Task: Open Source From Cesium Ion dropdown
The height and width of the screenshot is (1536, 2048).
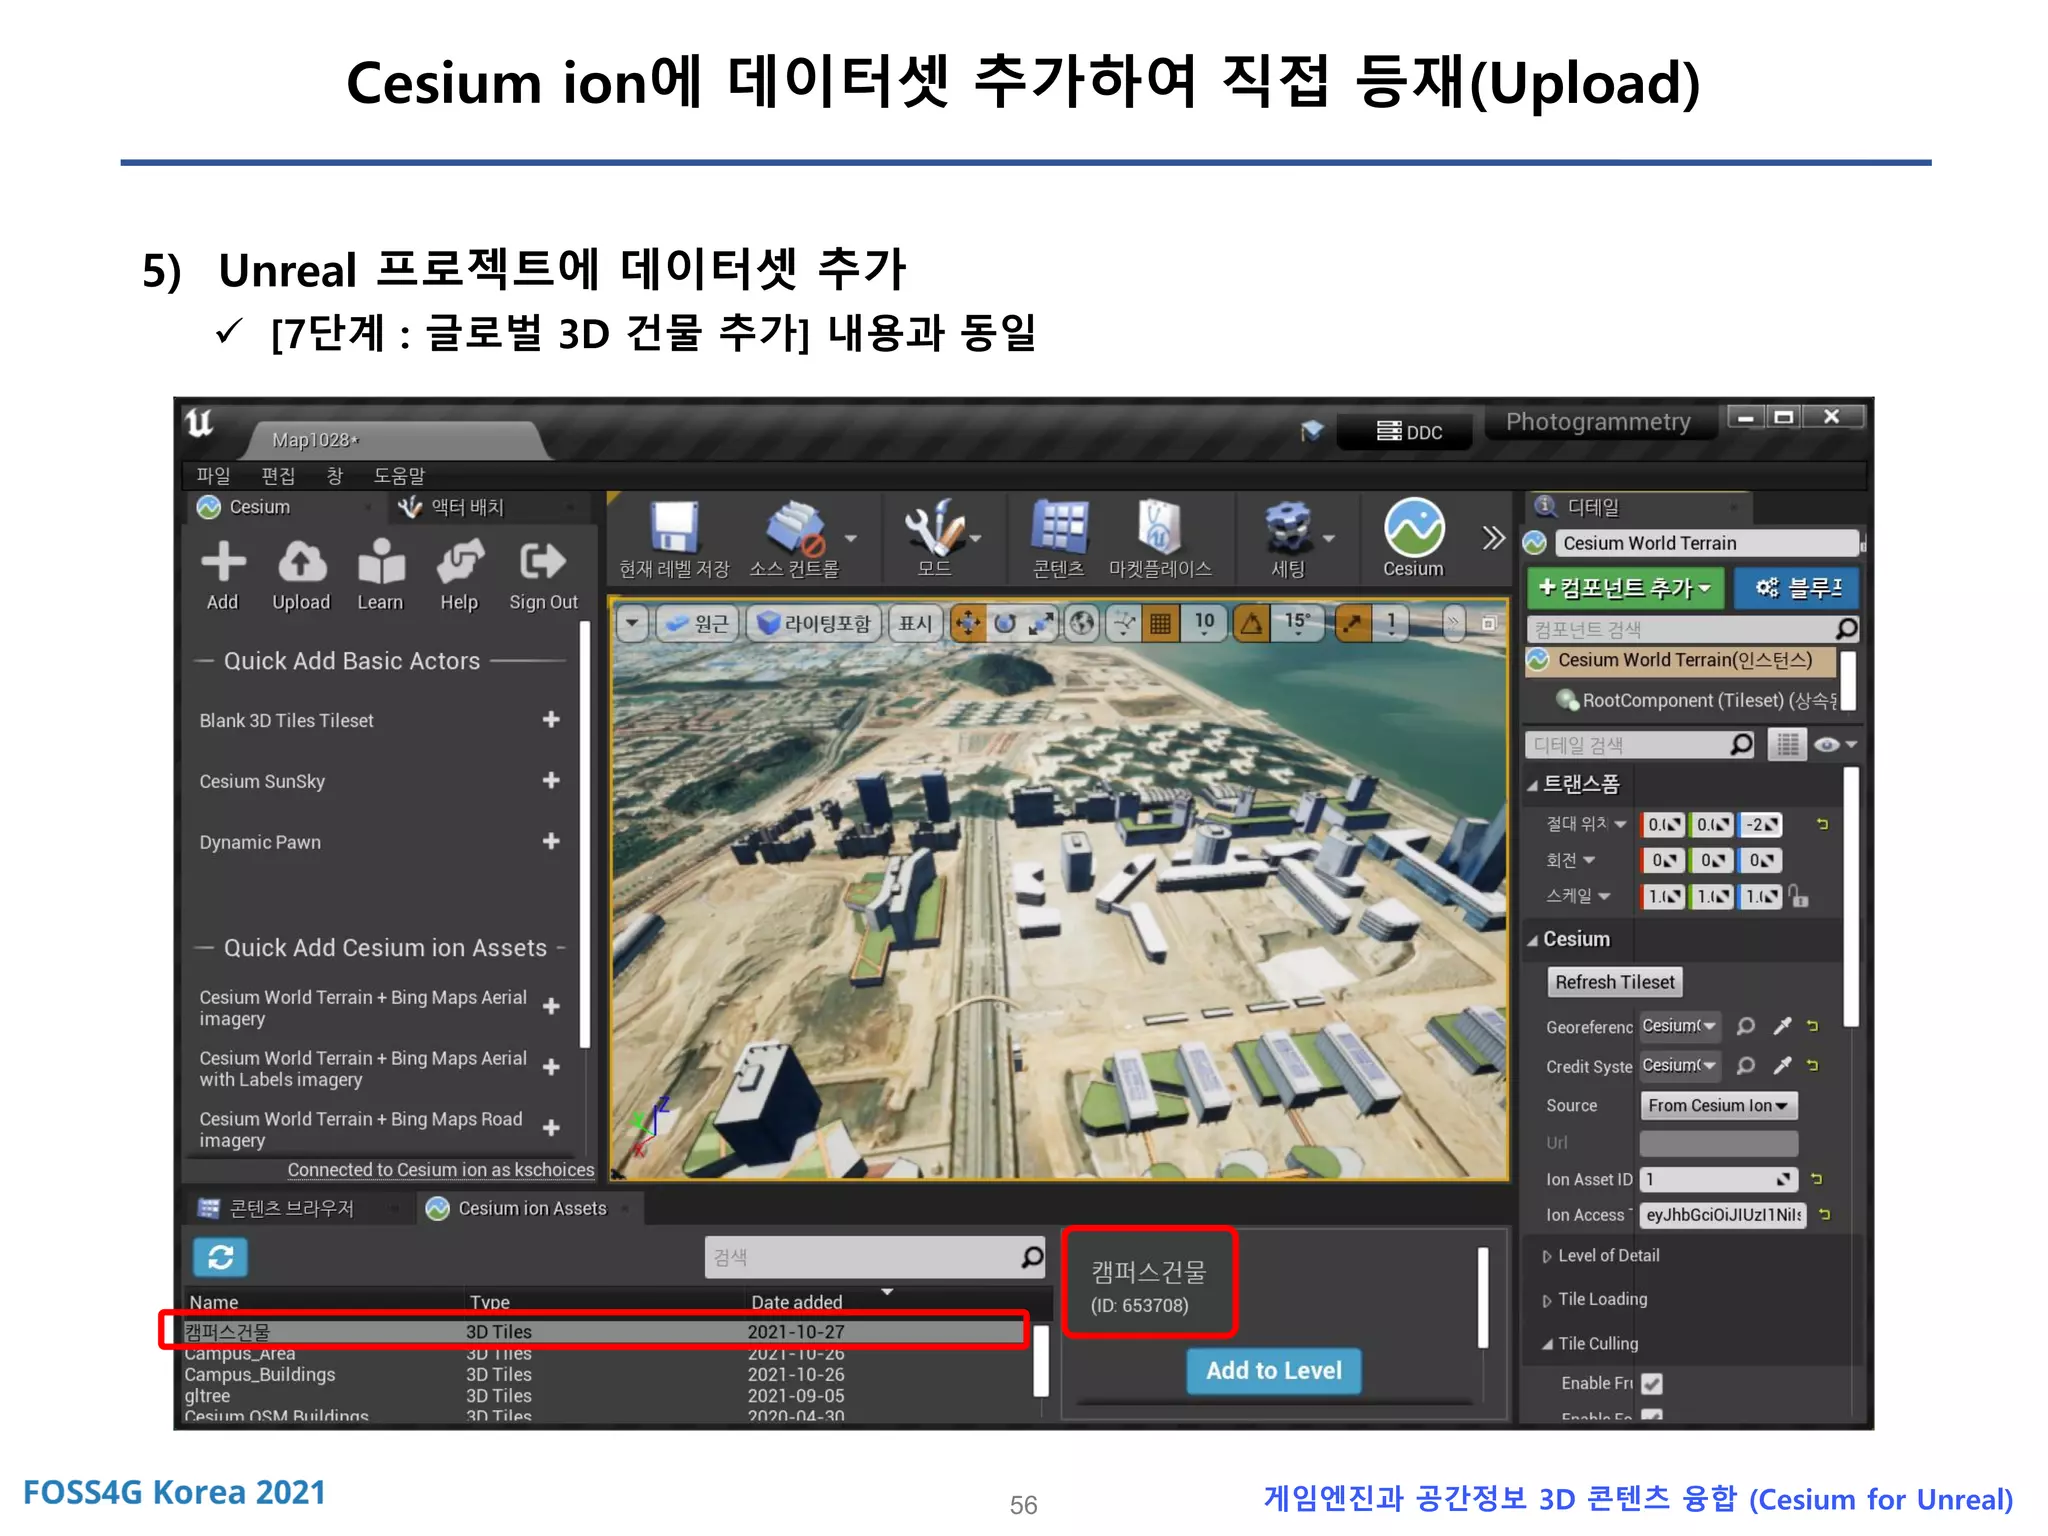Action: pos(1718,1105)
